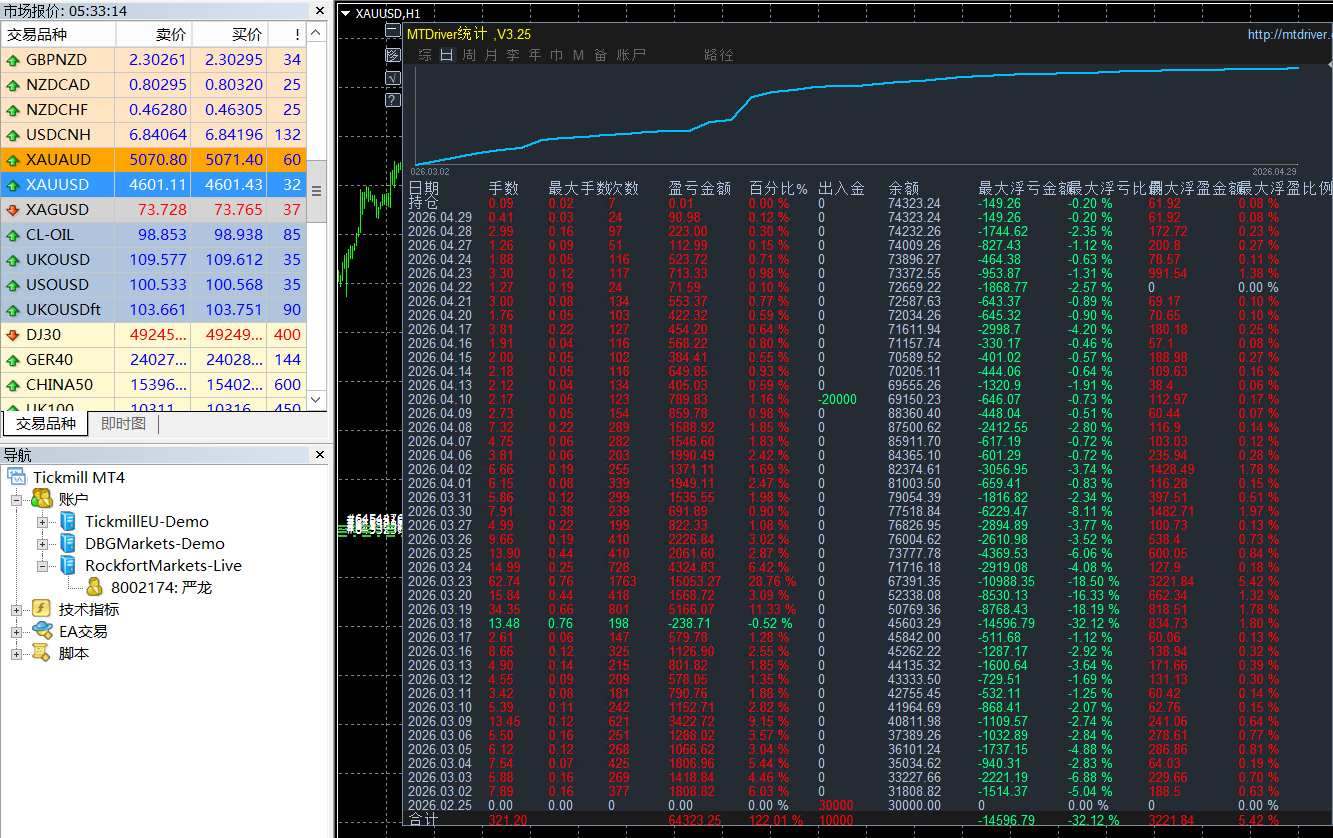Click the red down arrow beside XAGUSD
This screenshot has width=1333, height=838.
(x=13, y=210)
